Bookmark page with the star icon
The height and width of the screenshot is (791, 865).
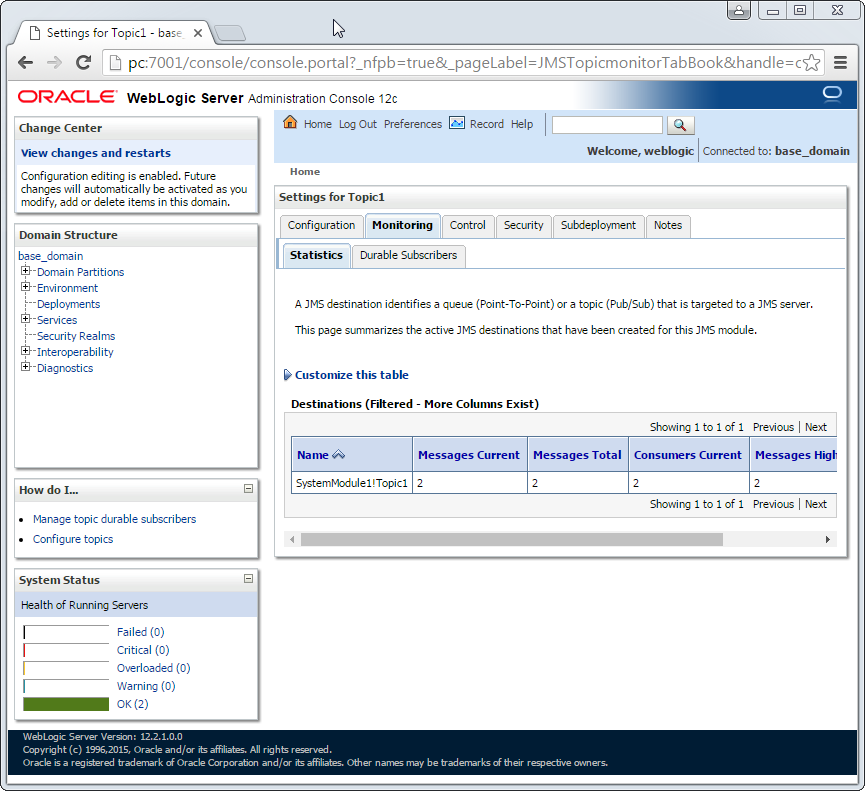click(811, 63)
